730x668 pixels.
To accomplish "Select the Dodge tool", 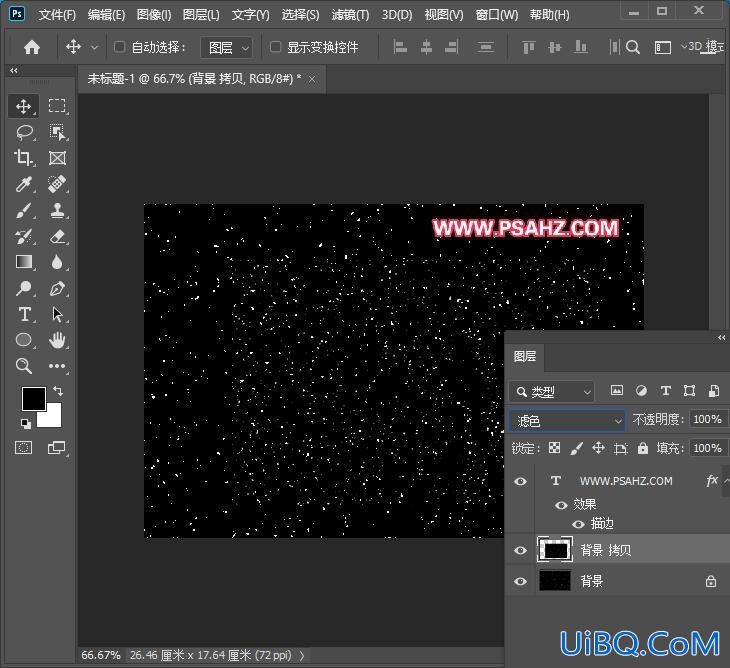I will click(23, 289).
